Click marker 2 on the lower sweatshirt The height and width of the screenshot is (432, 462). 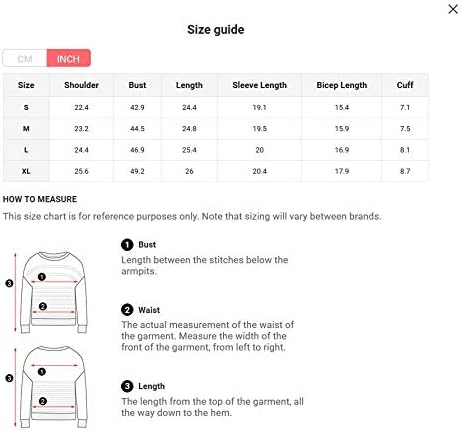42,401
